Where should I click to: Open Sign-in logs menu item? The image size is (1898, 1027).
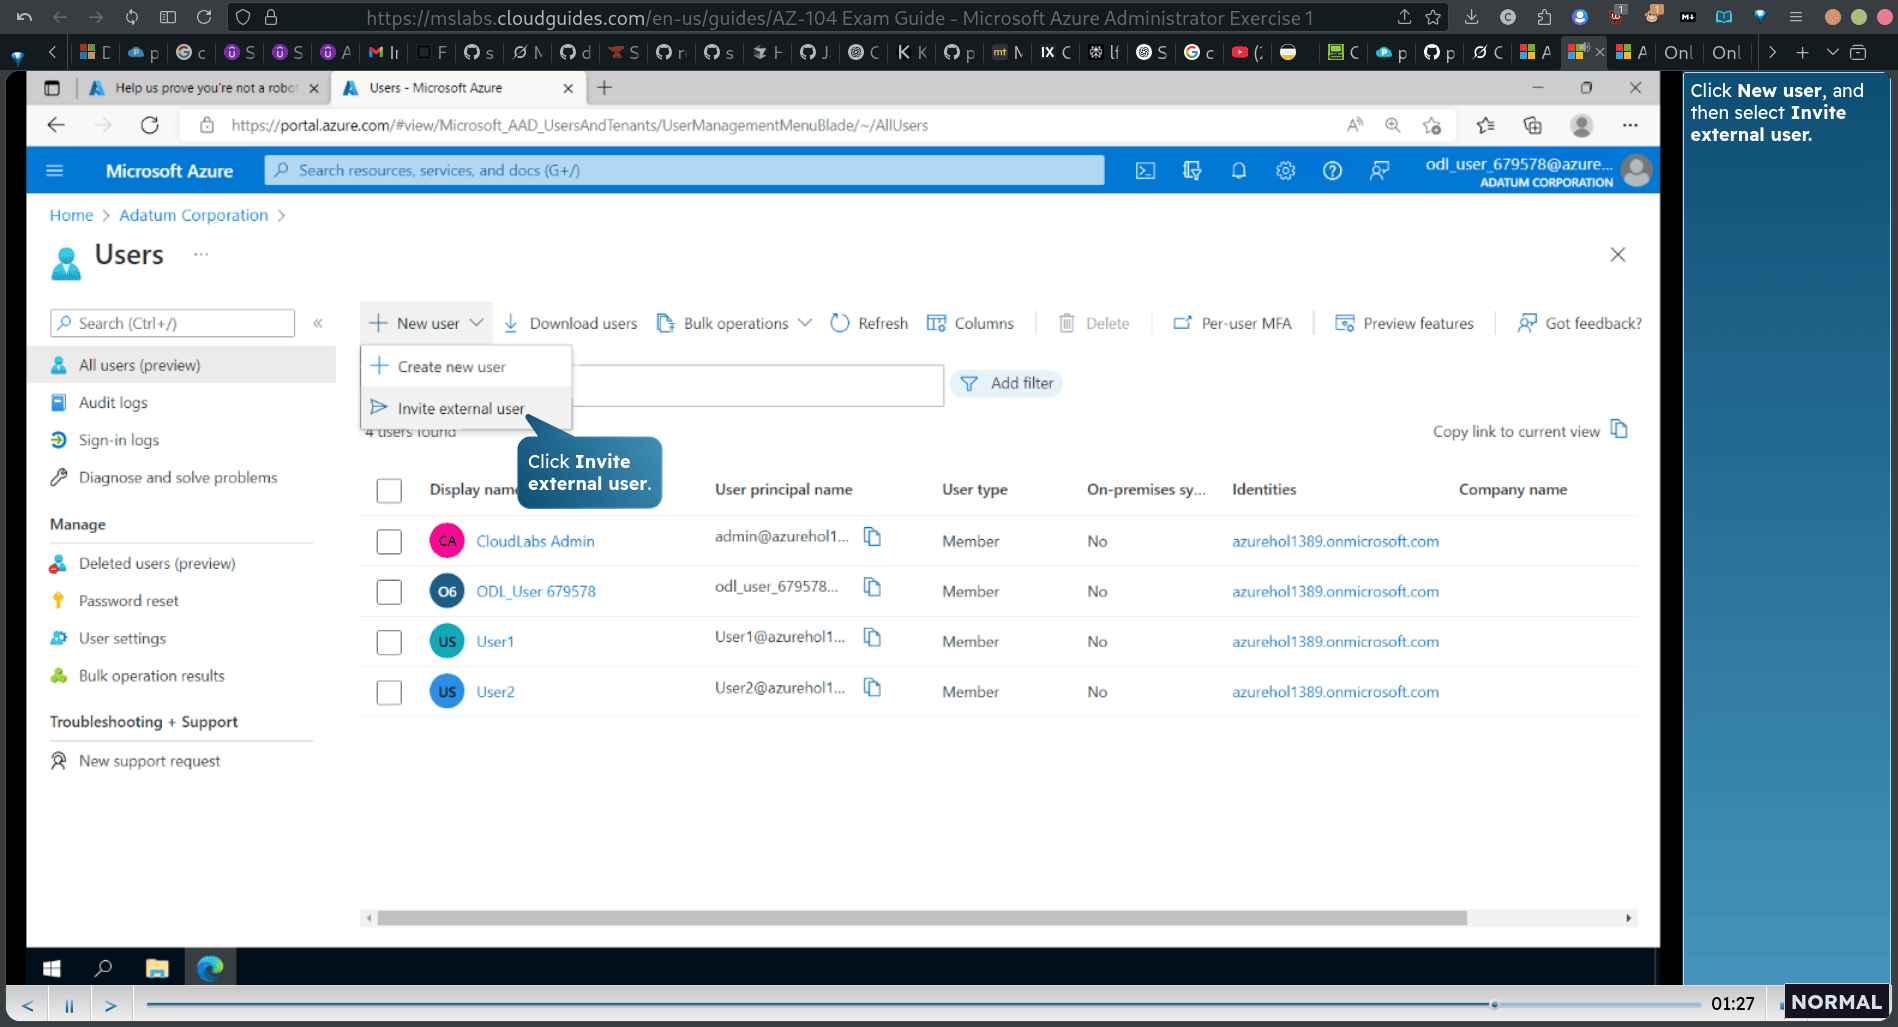pyautogui.click(x=119, y=440)
